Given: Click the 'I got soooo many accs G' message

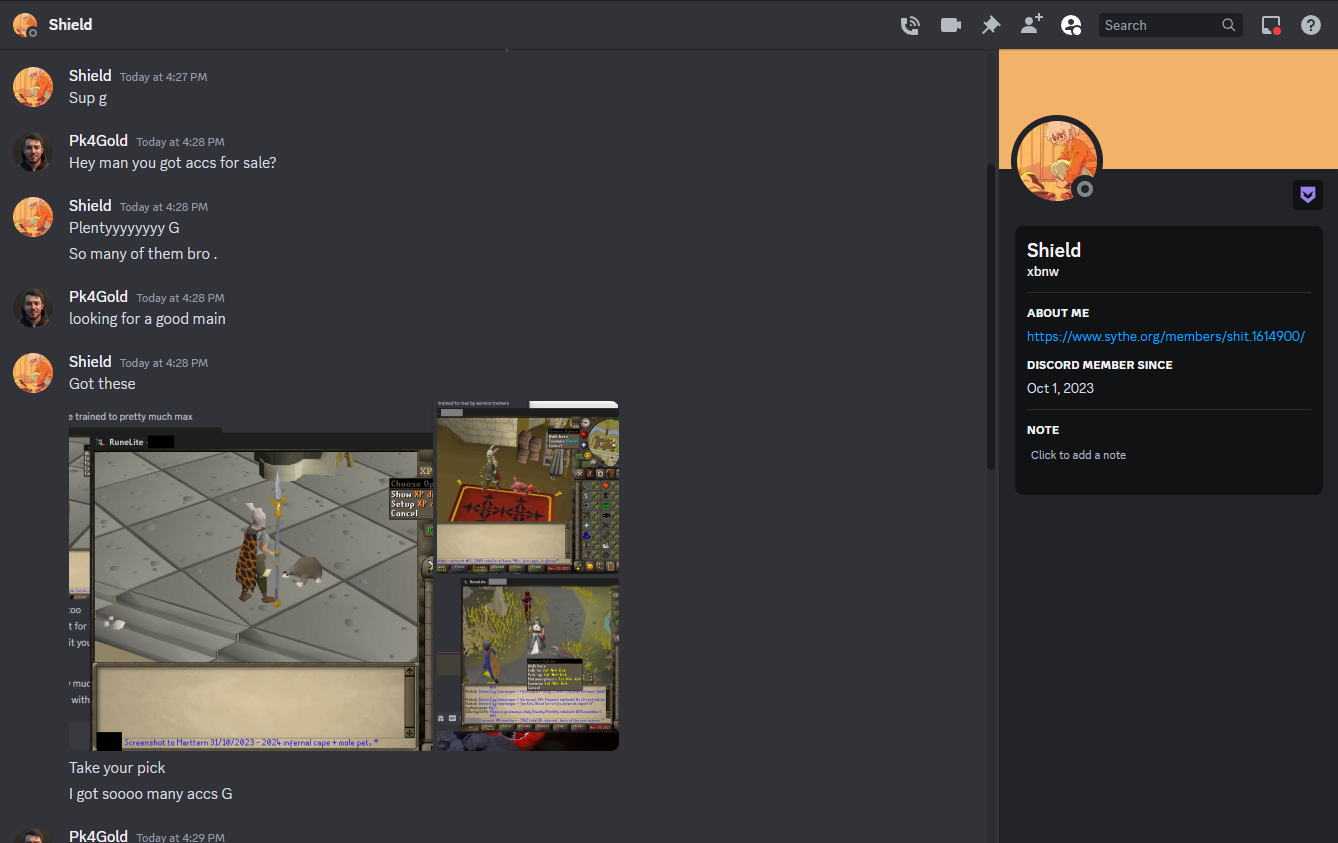Looking at the screenshot, I should (151, 794).
